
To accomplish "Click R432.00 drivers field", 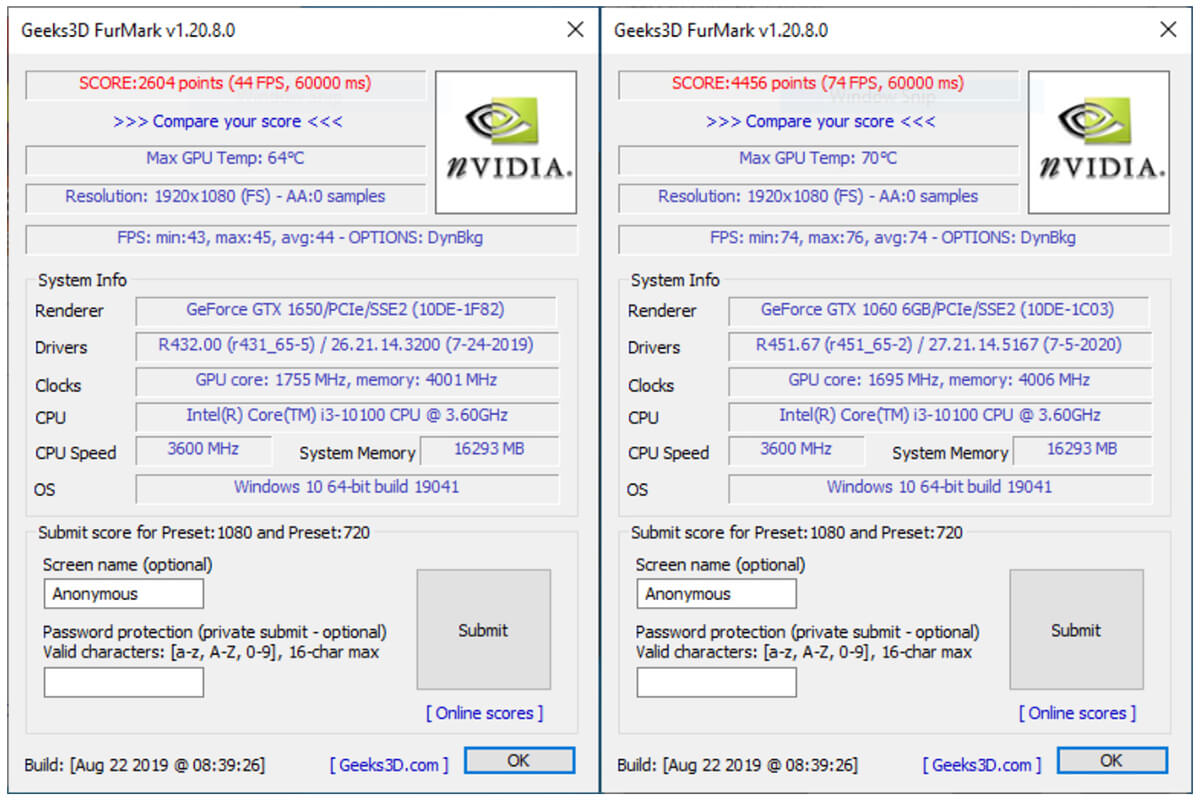I will 346,346.
